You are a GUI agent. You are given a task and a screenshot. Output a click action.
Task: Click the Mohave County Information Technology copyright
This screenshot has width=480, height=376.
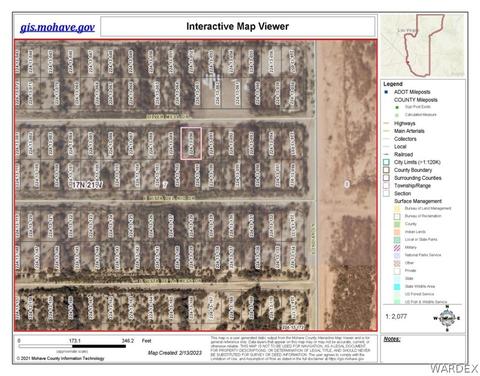(60, 358)
